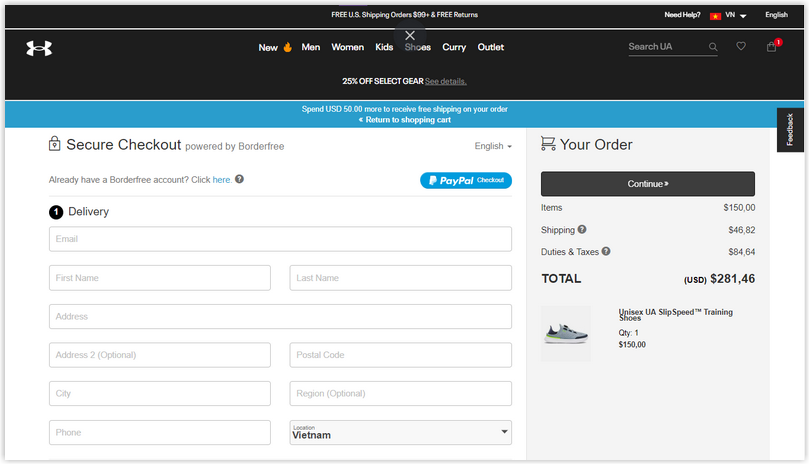
Task: Open the Outlet menu
Action: tap(491, 47)
